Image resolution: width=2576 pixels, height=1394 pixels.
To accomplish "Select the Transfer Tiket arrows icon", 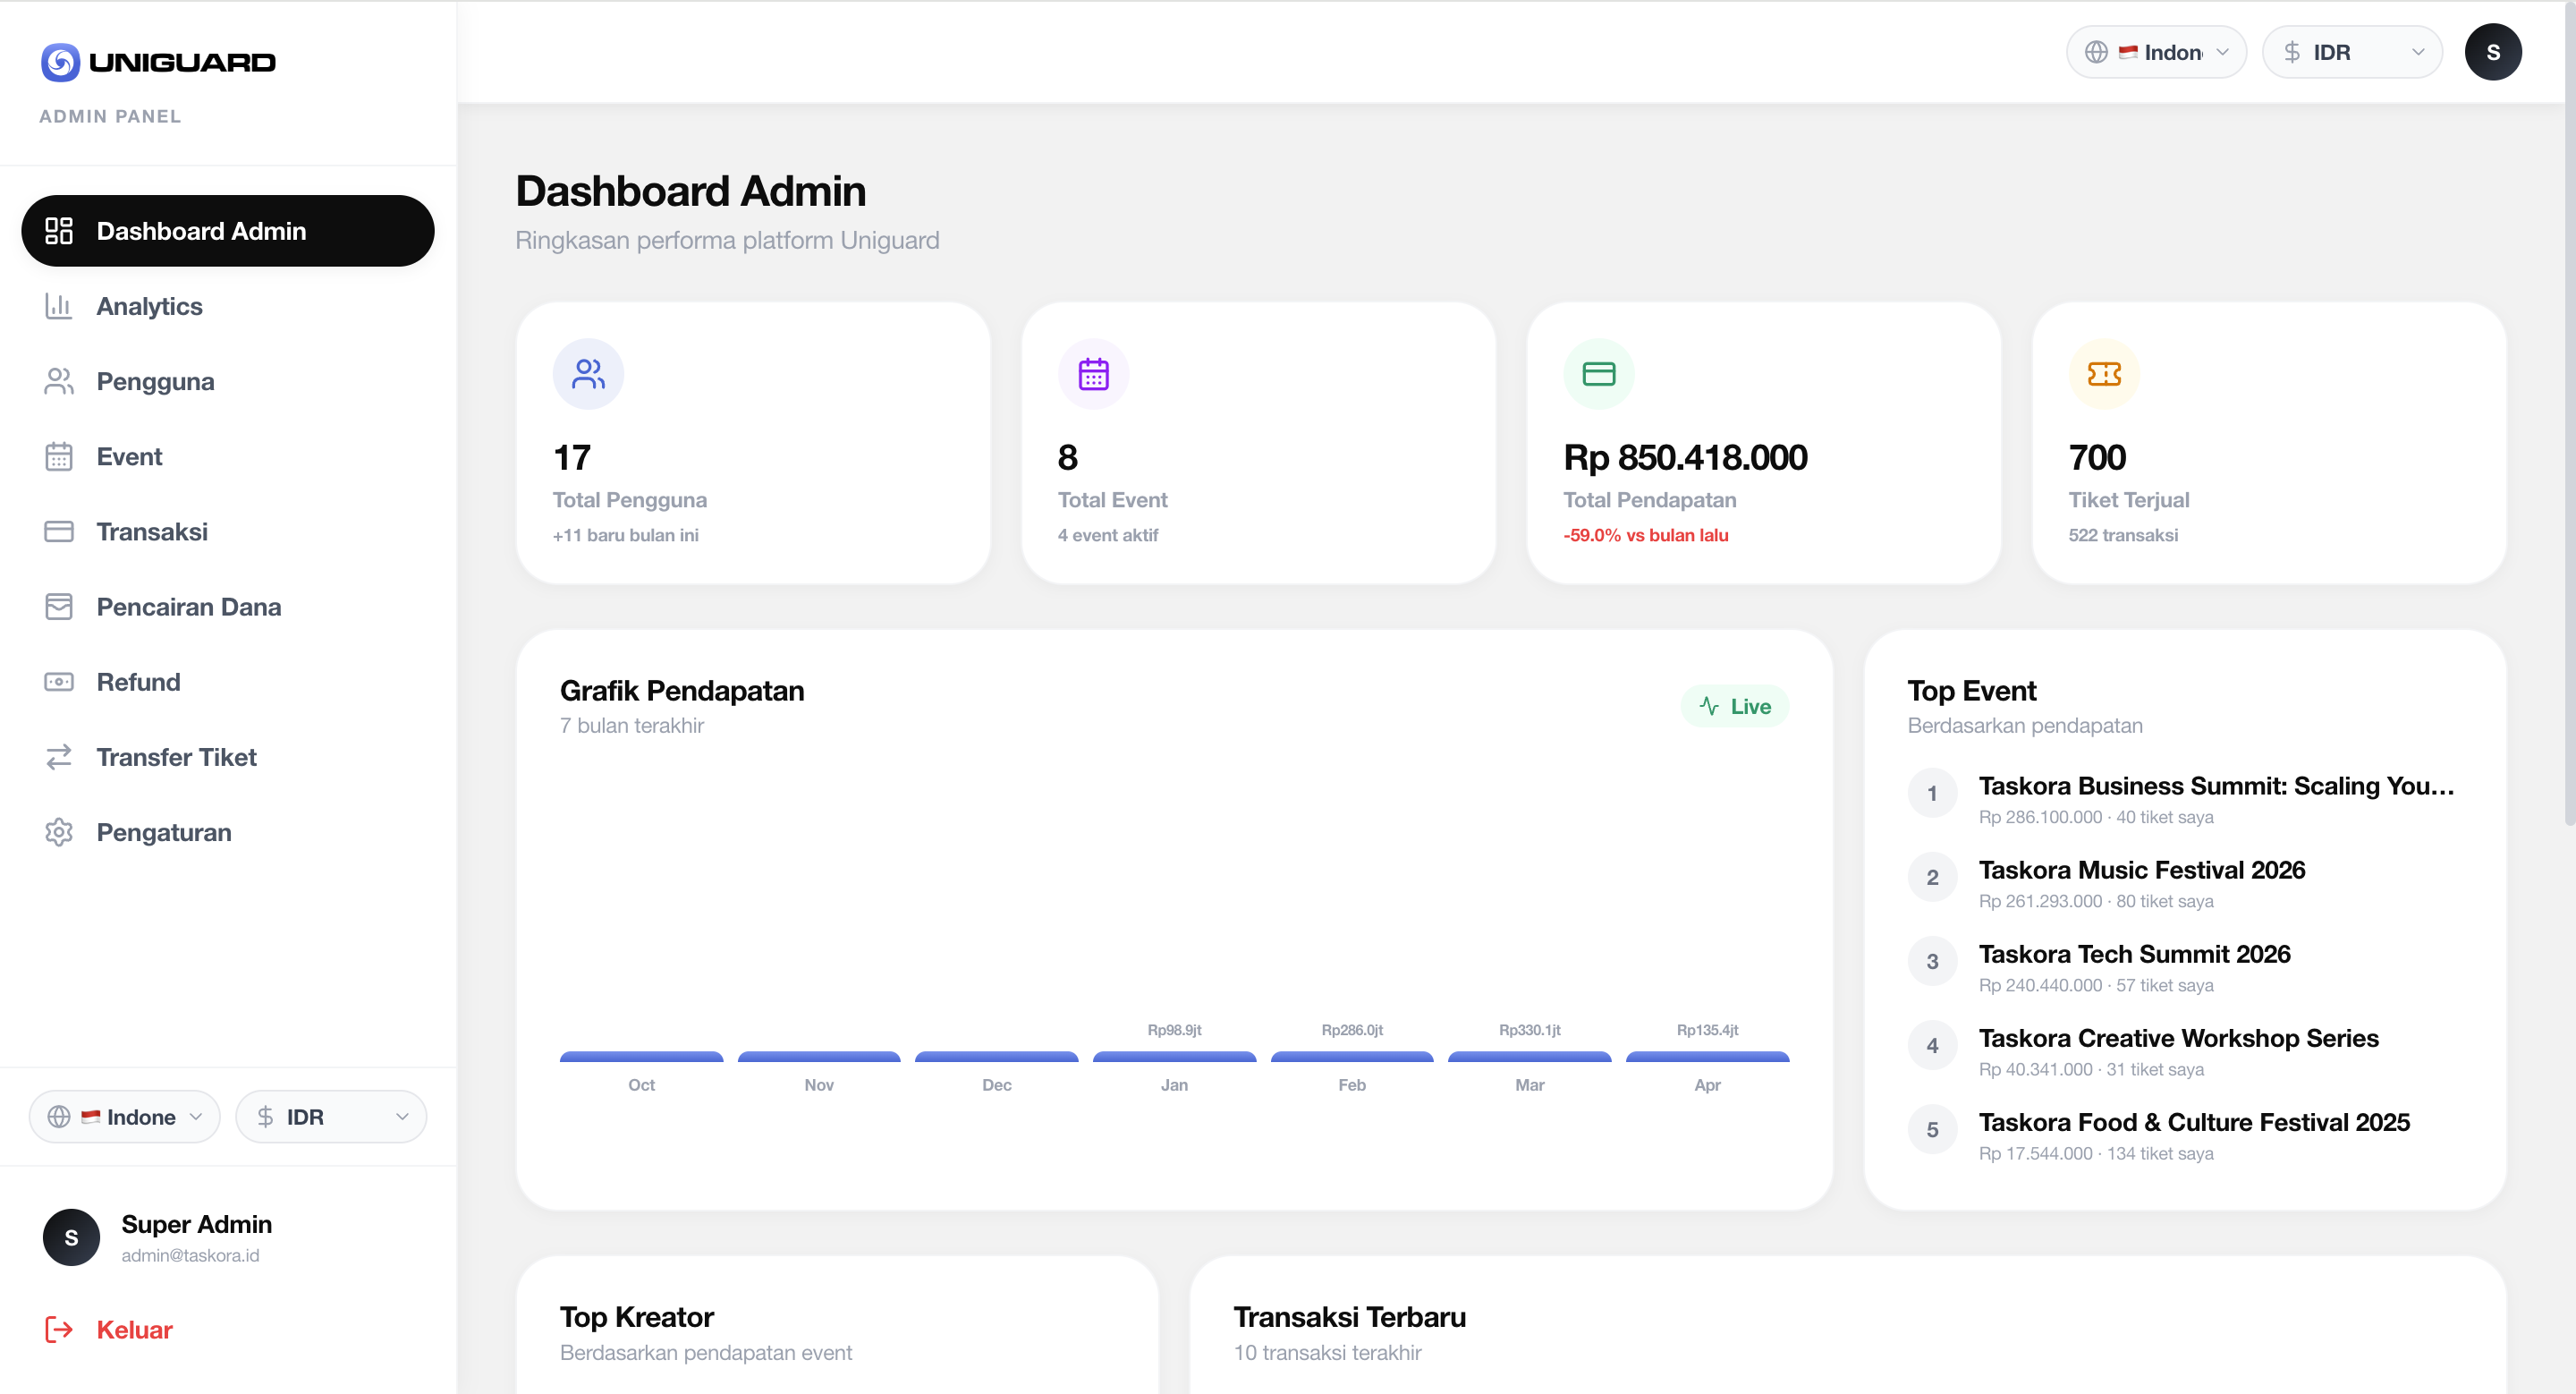I will click(x=59, y=757).
